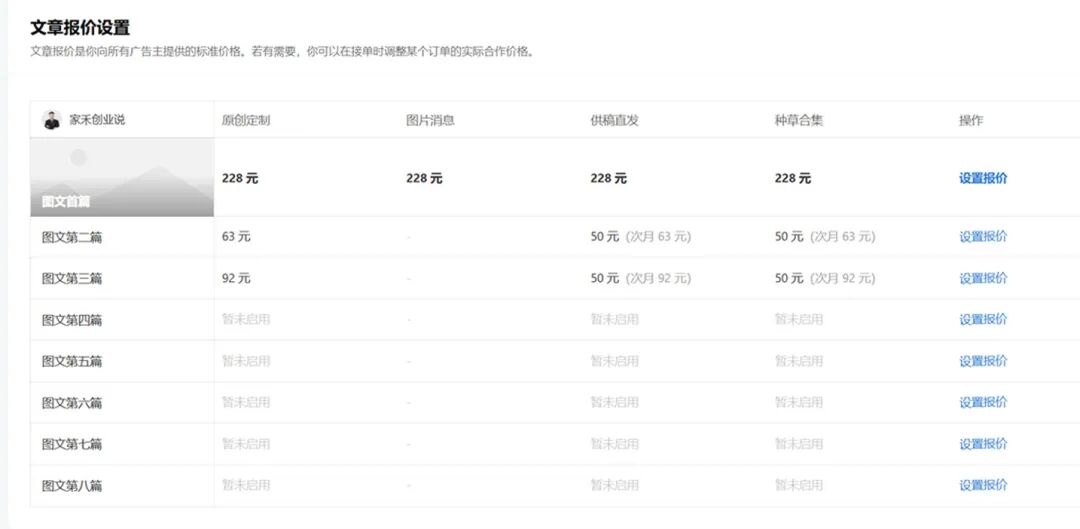Click the 文章报价 description sentence

[283, 52]
